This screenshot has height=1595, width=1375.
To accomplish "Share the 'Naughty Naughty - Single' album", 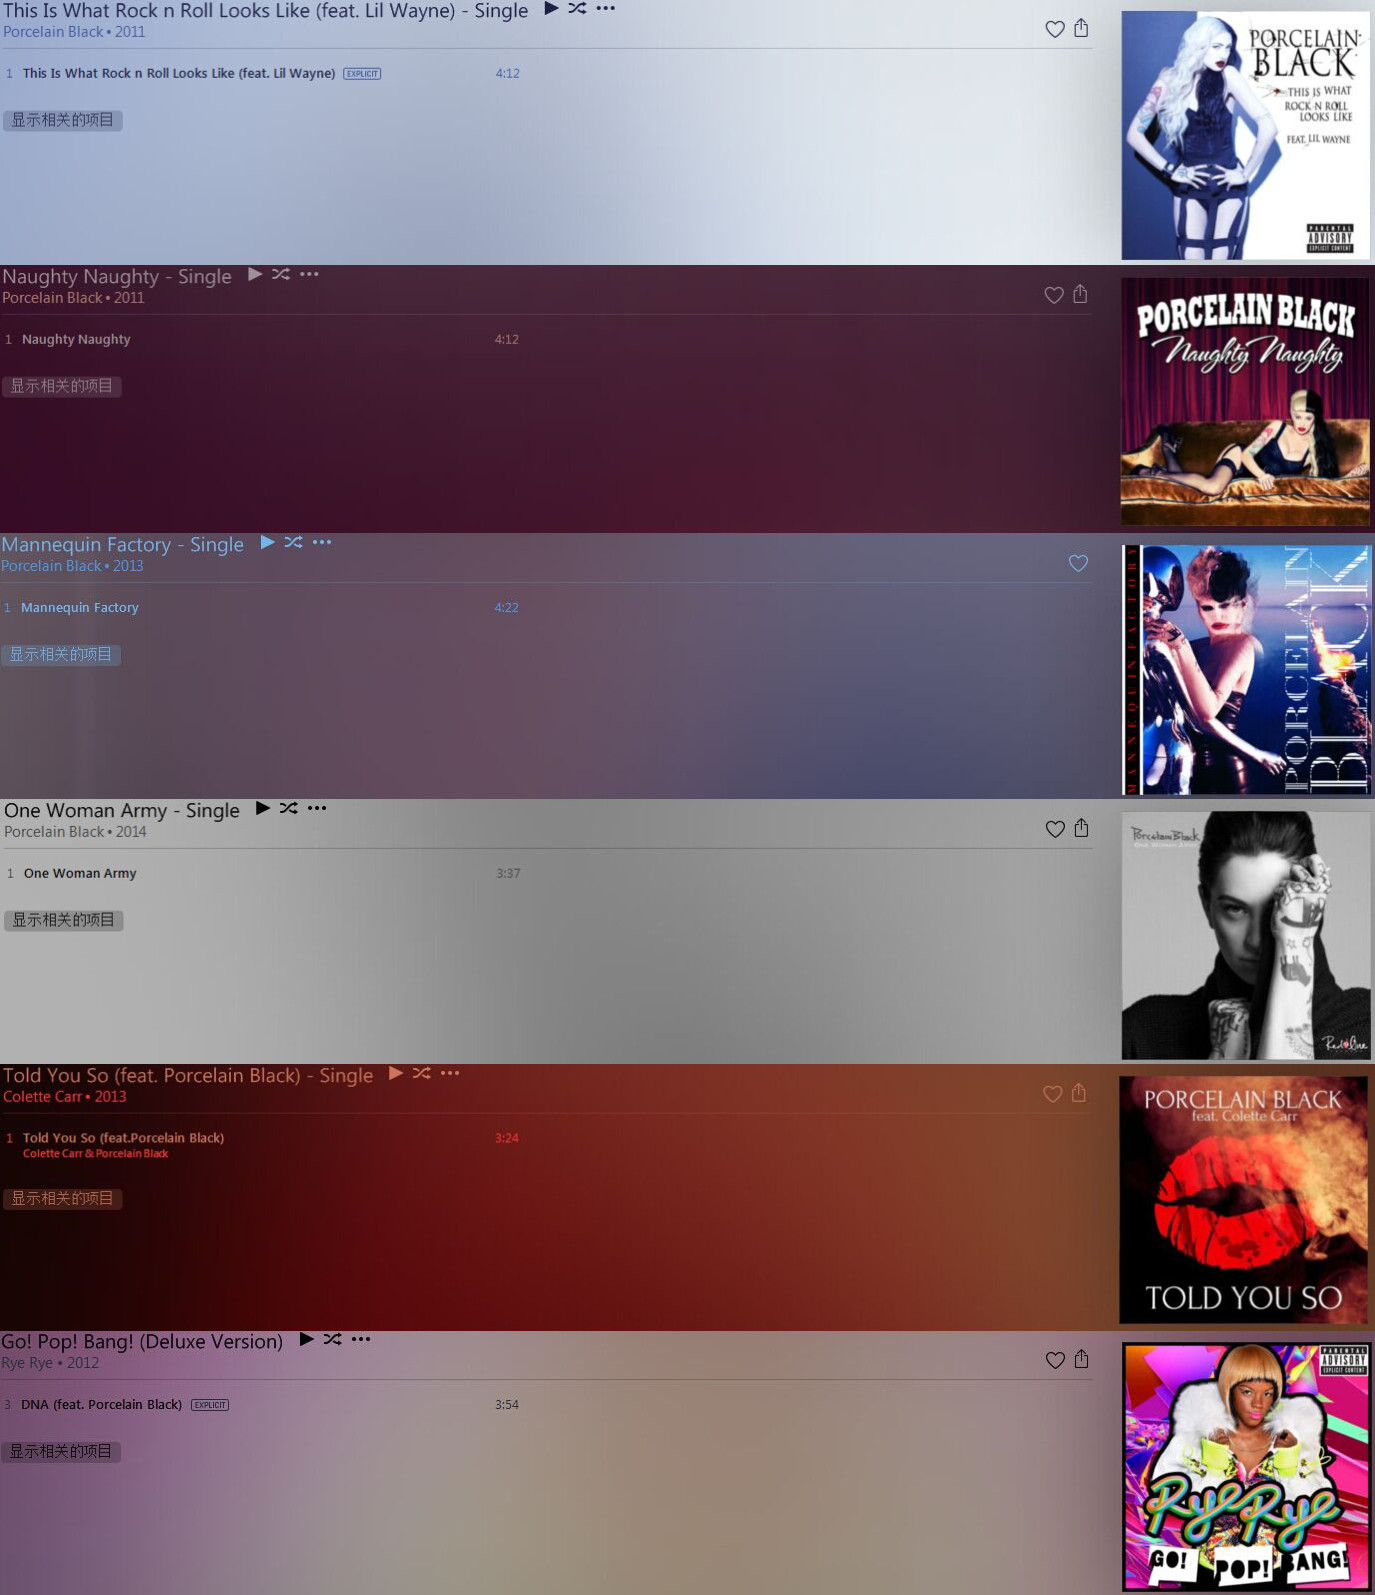I will [x=1080, y=294].
